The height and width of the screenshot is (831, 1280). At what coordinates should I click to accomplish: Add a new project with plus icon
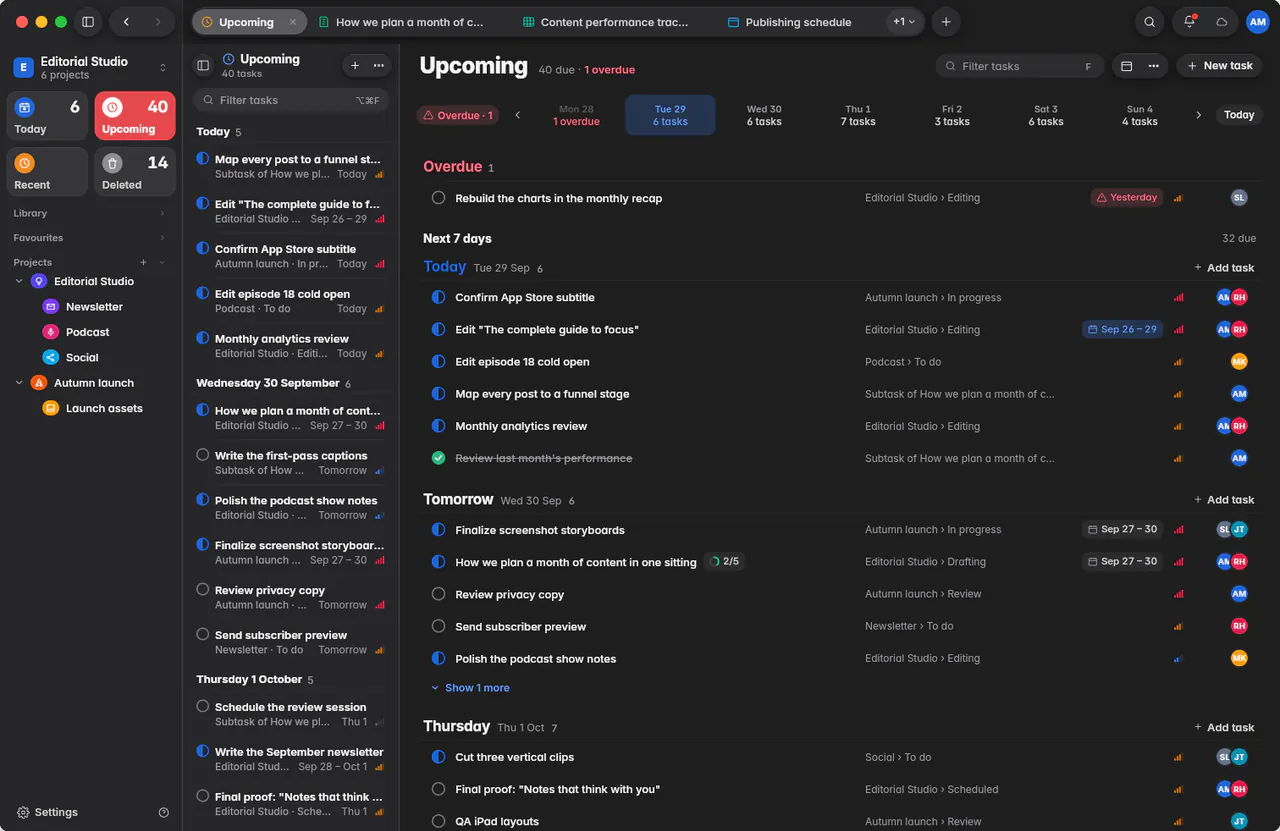143,262
